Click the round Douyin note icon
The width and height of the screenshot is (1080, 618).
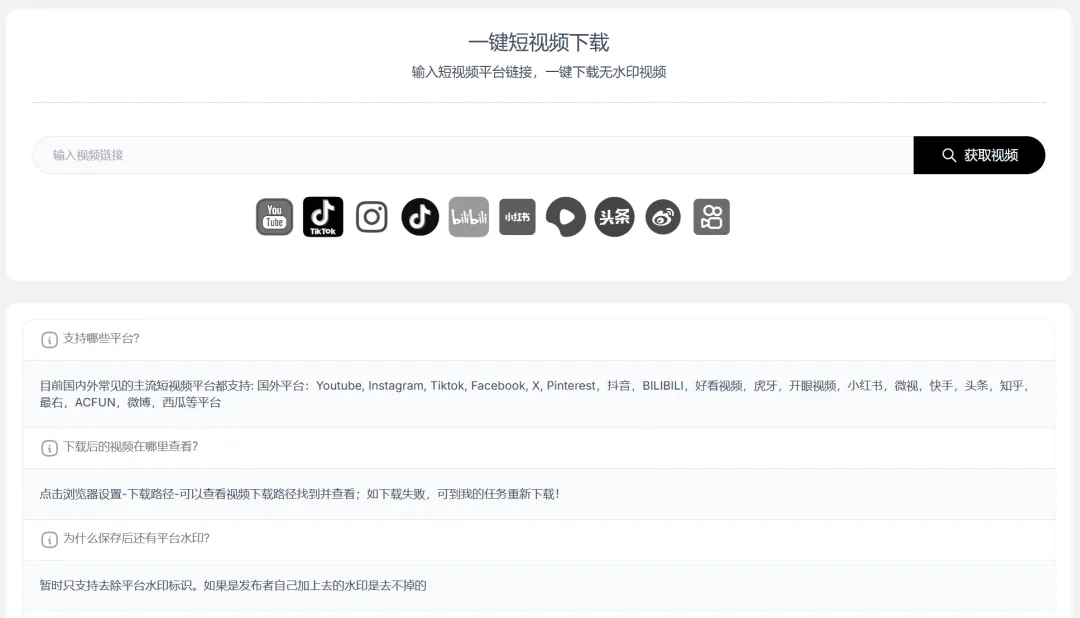(x=420, y=217)
